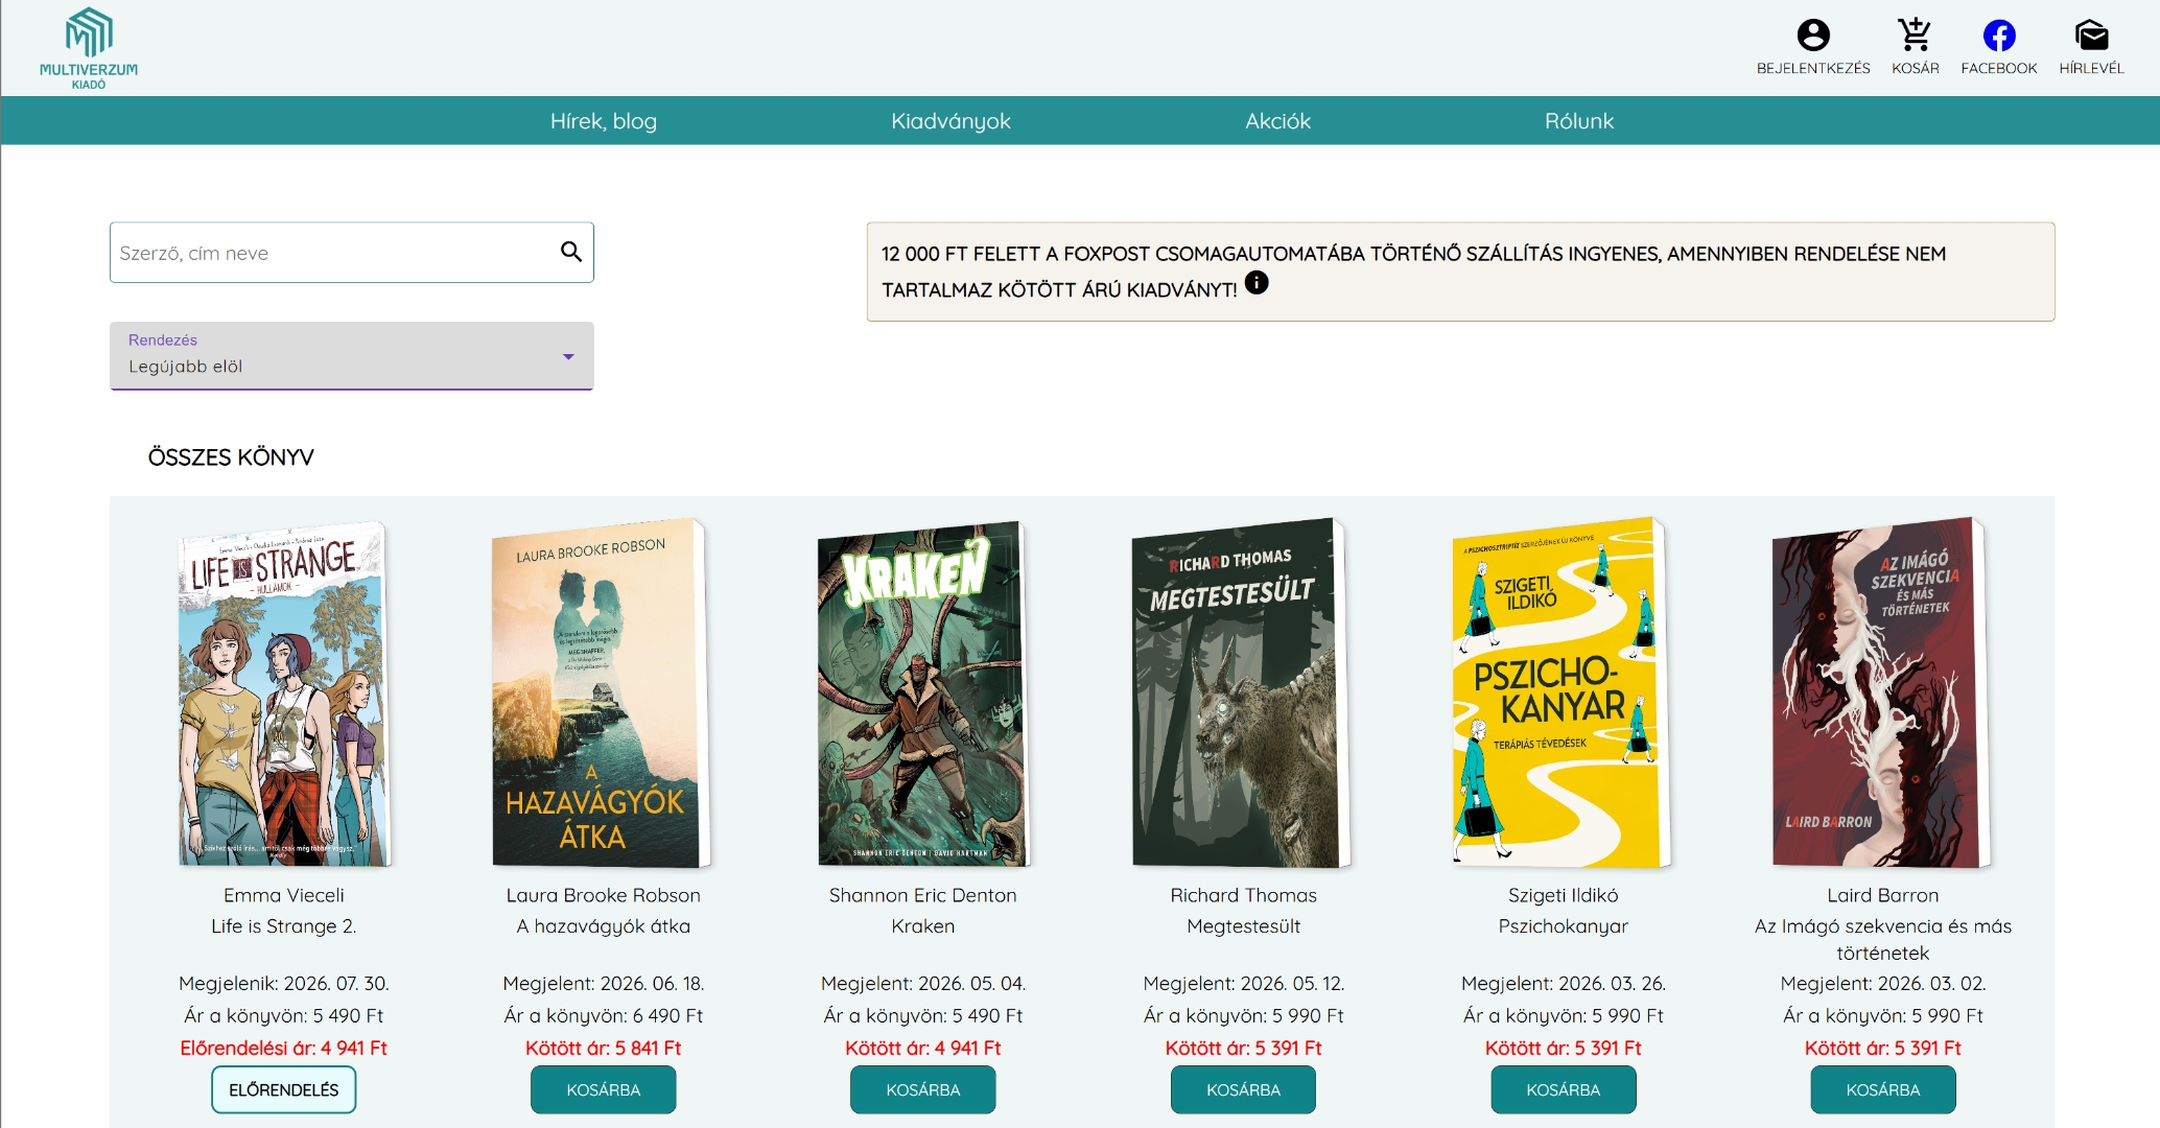The image size is (2160, 1128).
Task: Open A hazavágyók átka cover image
Action: [x=603, y=692]
